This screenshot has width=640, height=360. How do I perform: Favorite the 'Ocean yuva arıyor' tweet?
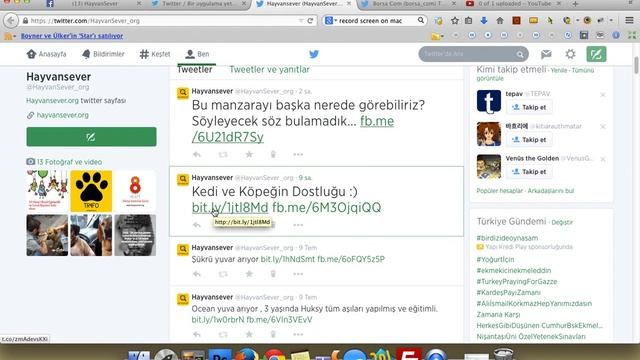pyautogui.click(x=249, y=334)
